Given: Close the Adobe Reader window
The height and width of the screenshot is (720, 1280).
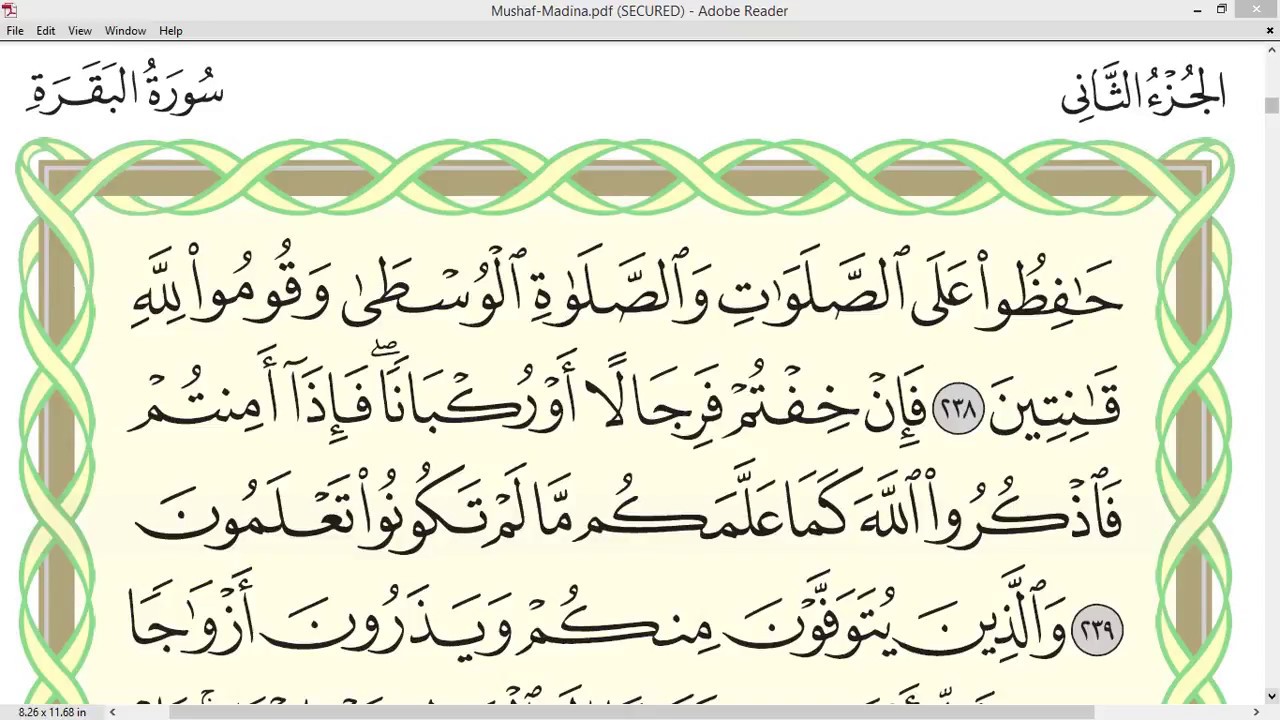Looking at the screenshot, I should [1256, 10].
